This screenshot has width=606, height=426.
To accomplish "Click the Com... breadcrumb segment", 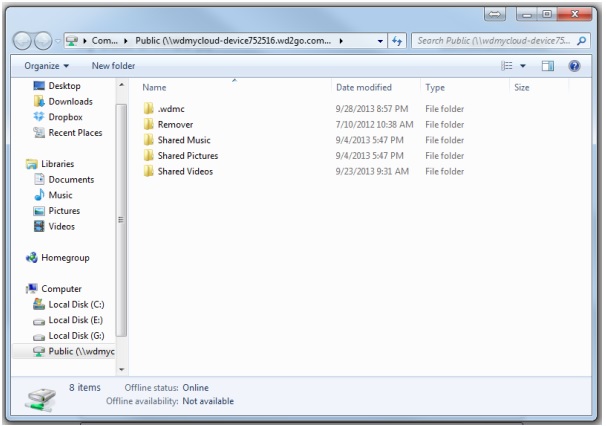I will coord(104,41).
